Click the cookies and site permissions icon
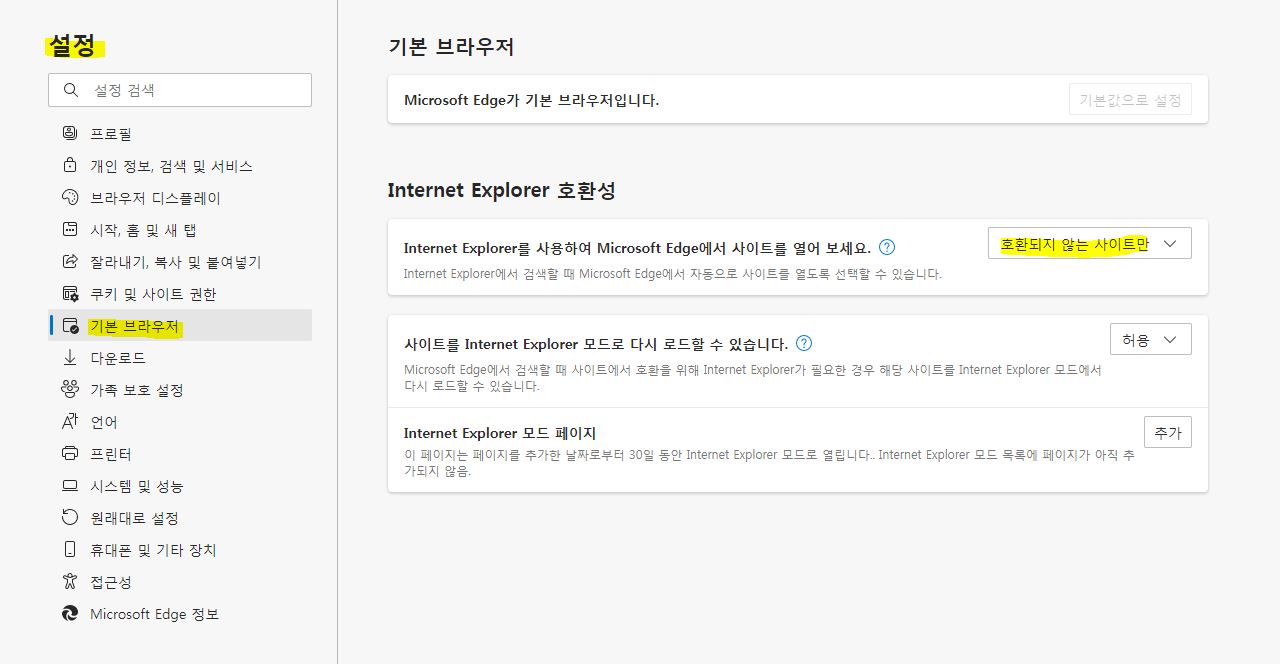Screen dimensions: 1280x664 pos(70,294)
